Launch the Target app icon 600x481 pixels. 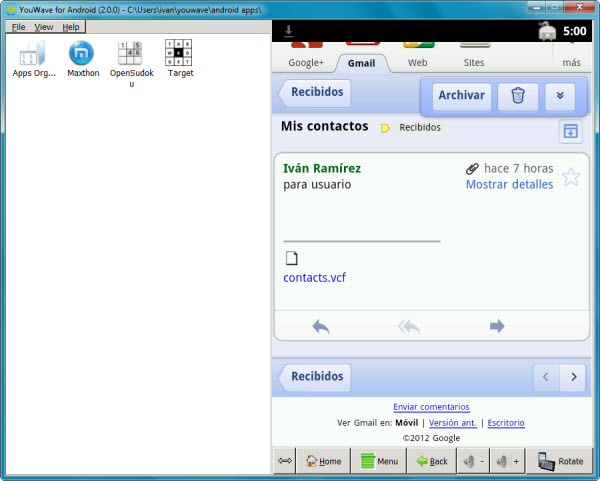coord(180,54)
